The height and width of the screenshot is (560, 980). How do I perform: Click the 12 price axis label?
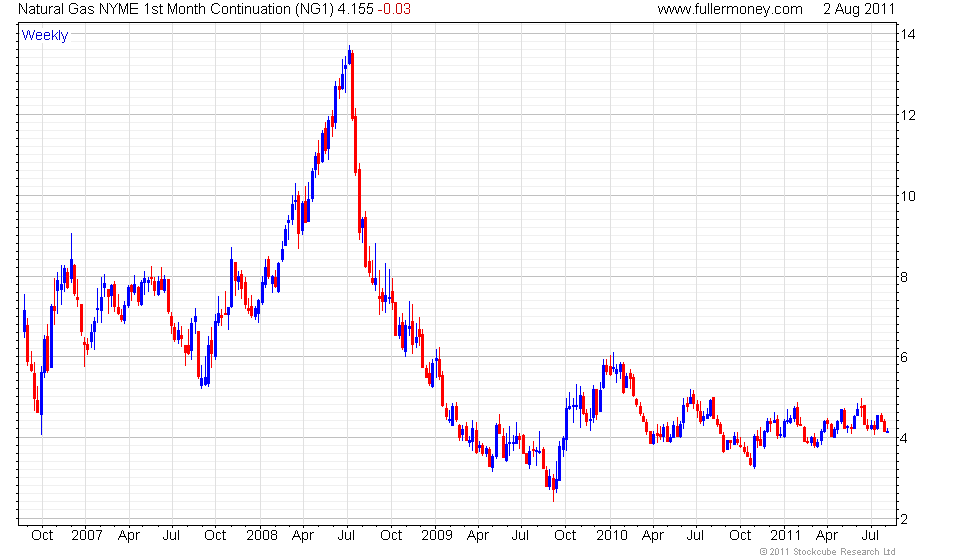[x=908, y=115]
